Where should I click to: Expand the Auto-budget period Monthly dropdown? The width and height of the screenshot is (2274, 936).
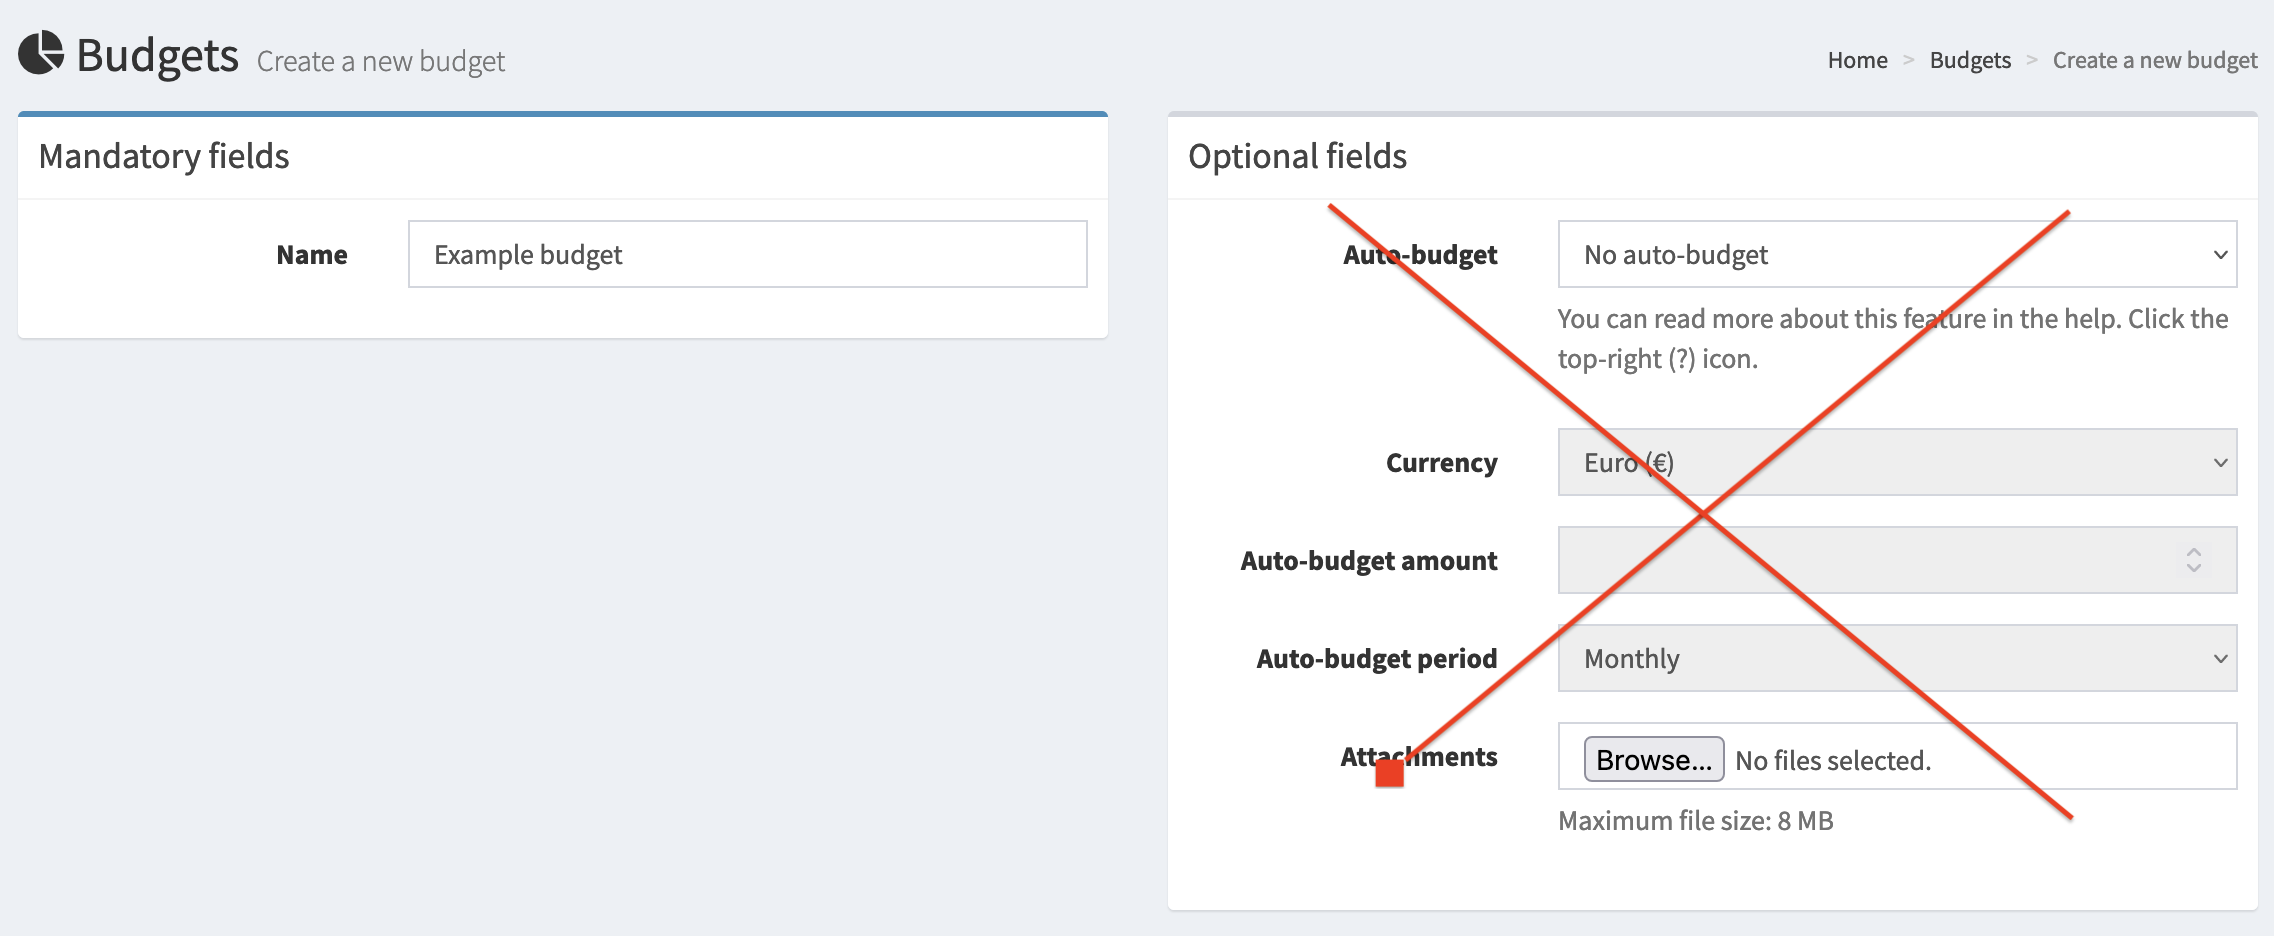click(1896, 658)
